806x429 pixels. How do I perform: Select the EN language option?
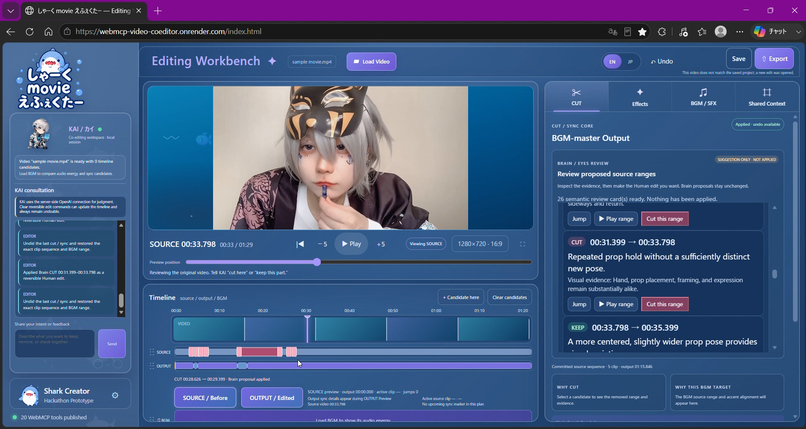coord(612,62)
